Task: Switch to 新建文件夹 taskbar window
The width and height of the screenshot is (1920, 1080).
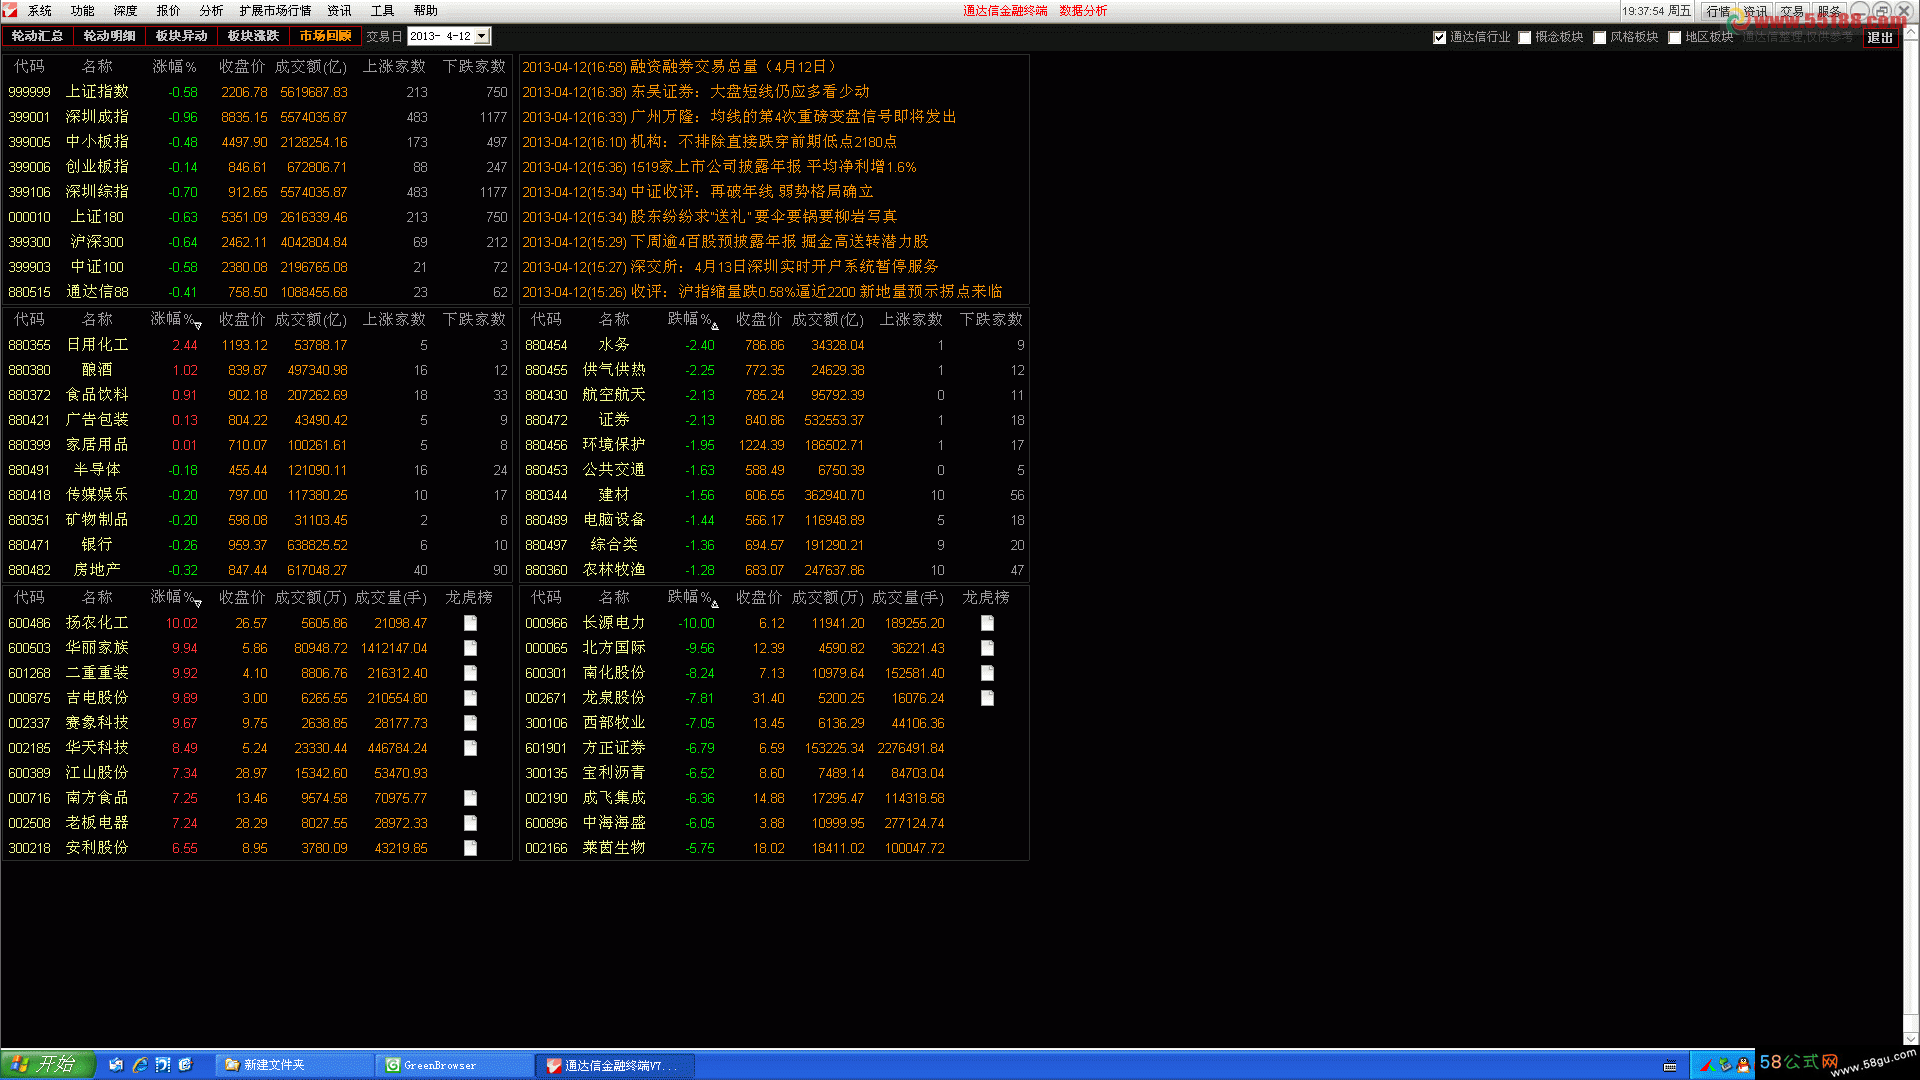Action: coord(295,1065)
